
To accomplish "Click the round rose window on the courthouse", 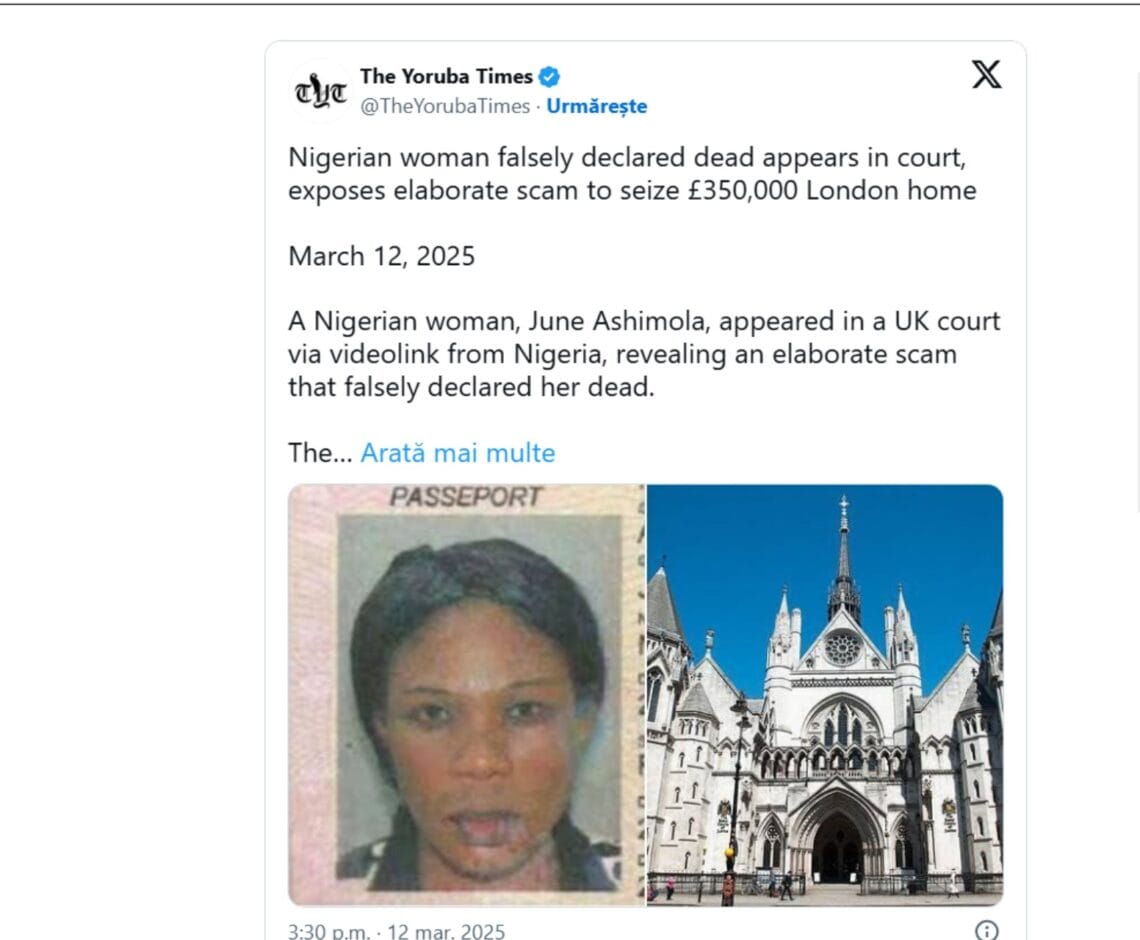I will tap(842, 647).
